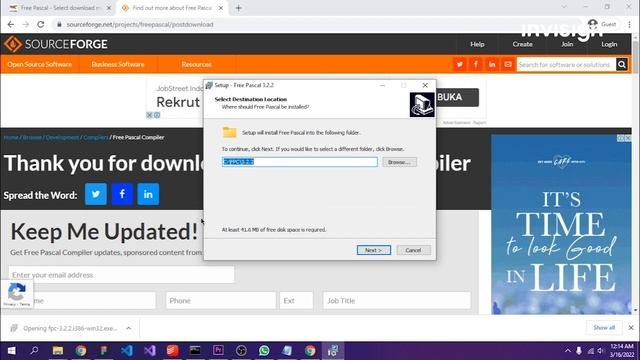
Task: Open the Business Software menu
Action: tap(118, 64)
